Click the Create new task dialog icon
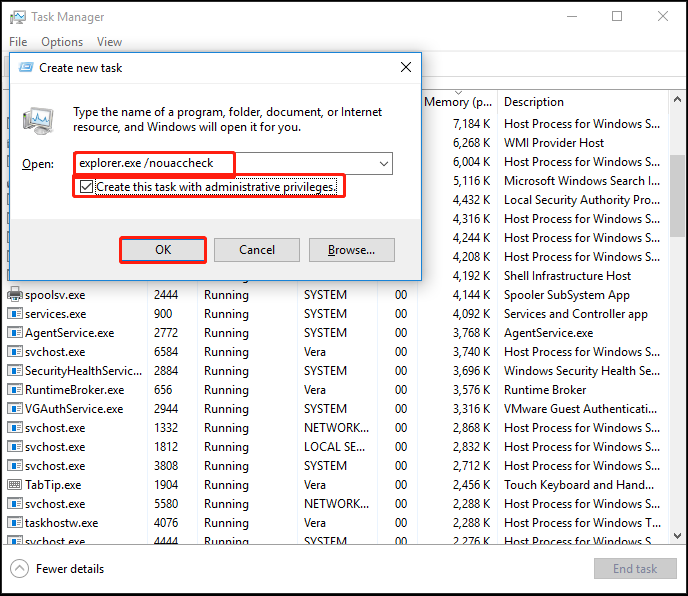 (26, 68)
